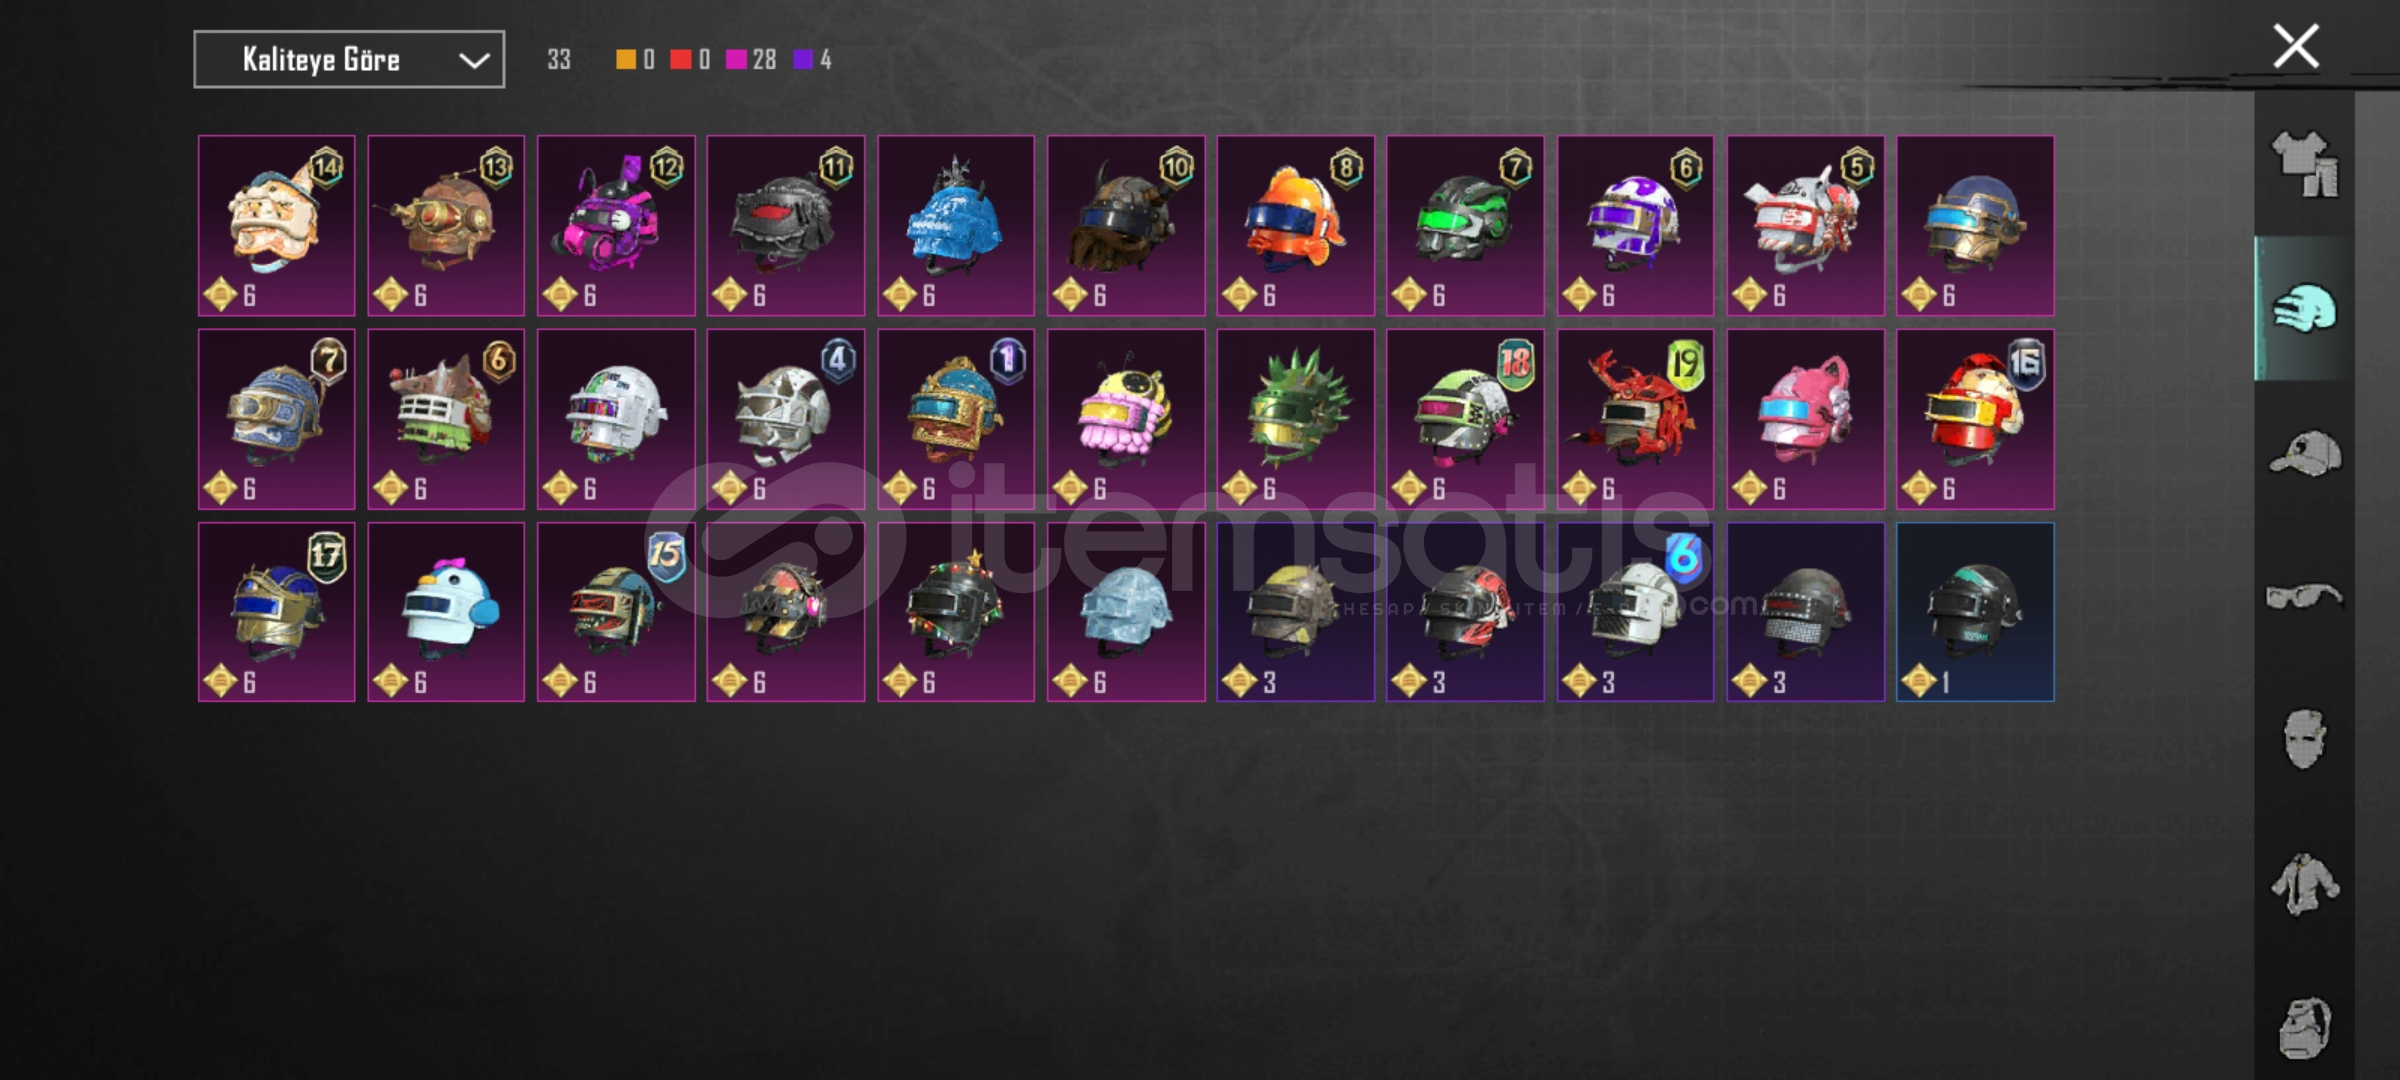
Task: Click the dropdown chevron arrow beside Kaliteye Göre
Action: coord(474,61)
